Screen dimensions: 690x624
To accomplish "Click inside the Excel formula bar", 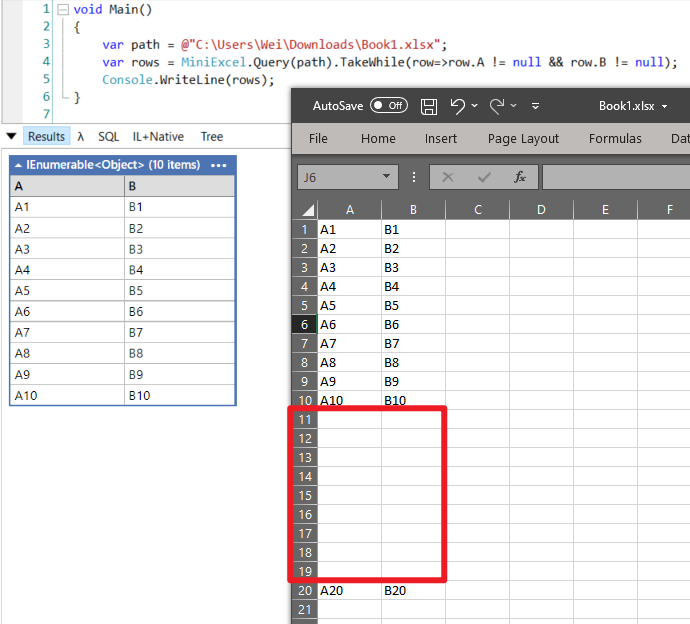I will click(x=616, y=177).
